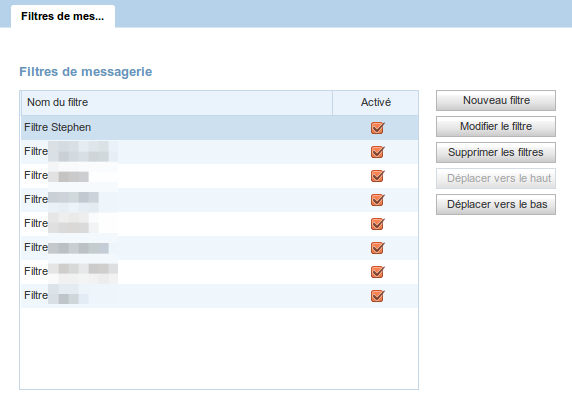Select the Filtres de mes... tab
The height and width of the screenshot is (407, 572).
pos(63,16)
